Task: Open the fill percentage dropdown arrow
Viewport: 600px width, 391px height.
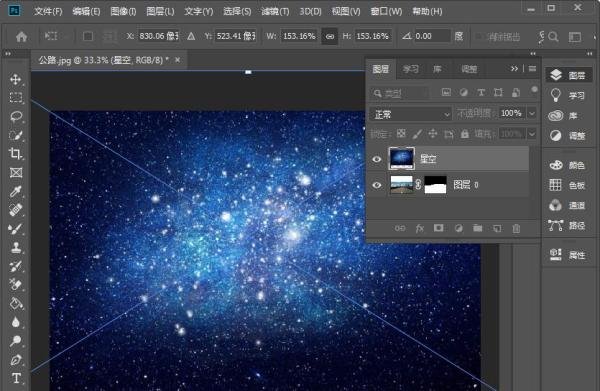Action: click(x=532, y=134)
